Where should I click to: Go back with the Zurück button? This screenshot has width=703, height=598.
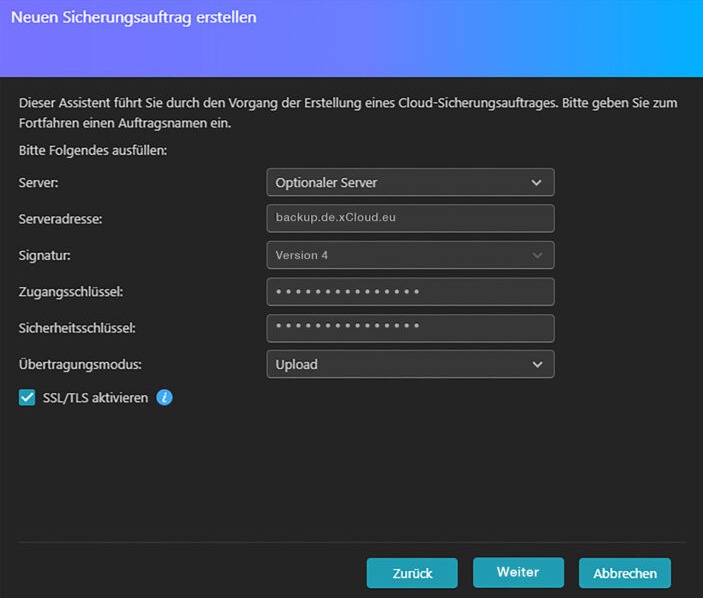click(x=412, y=573)
